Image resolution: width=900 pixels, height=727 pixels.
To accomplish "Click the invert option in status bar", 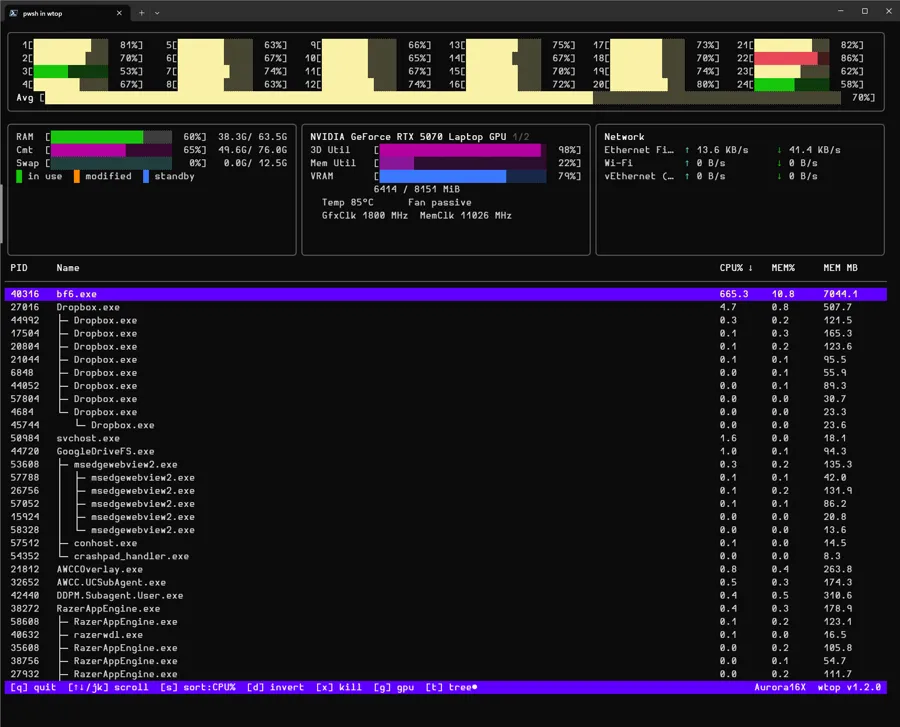I will (276, 687).
